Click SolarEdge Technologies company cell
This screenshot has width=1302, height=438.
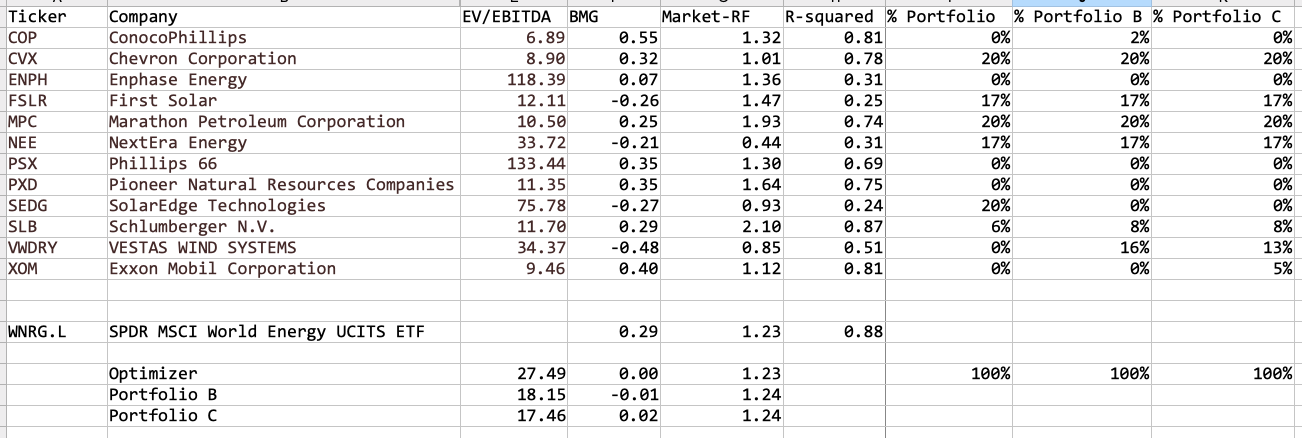283,205
